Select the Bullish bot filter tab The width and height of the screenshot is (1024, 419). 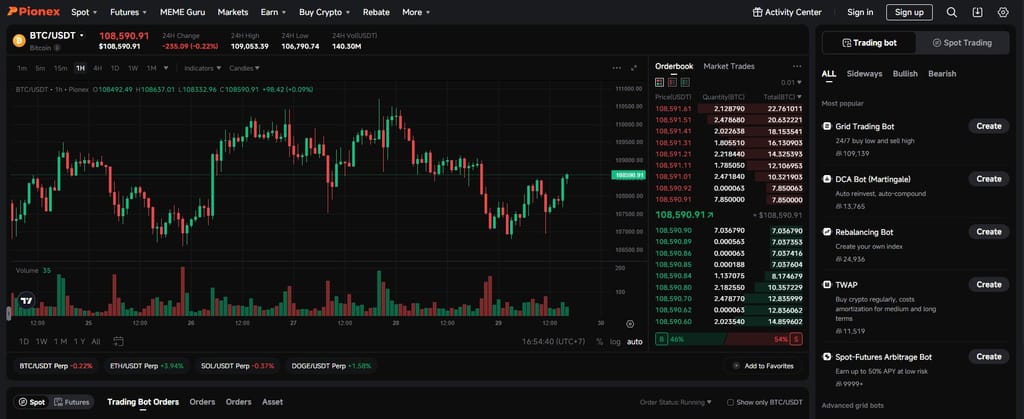coord(905,74)
